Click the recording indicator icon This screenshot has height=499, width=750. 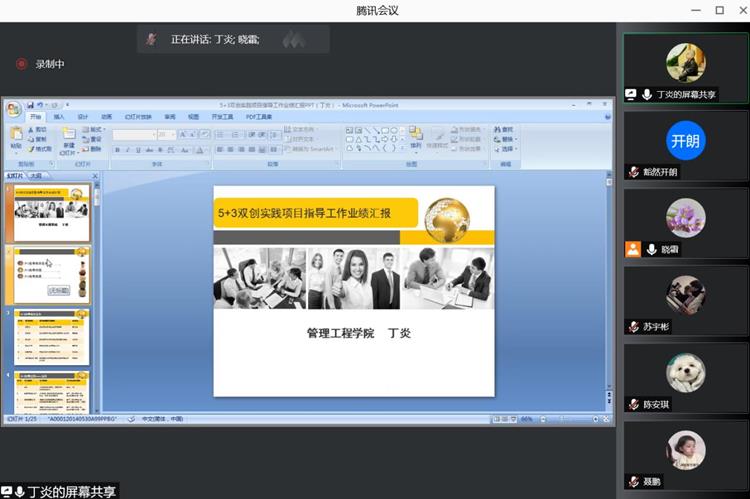tap(21, 64)
